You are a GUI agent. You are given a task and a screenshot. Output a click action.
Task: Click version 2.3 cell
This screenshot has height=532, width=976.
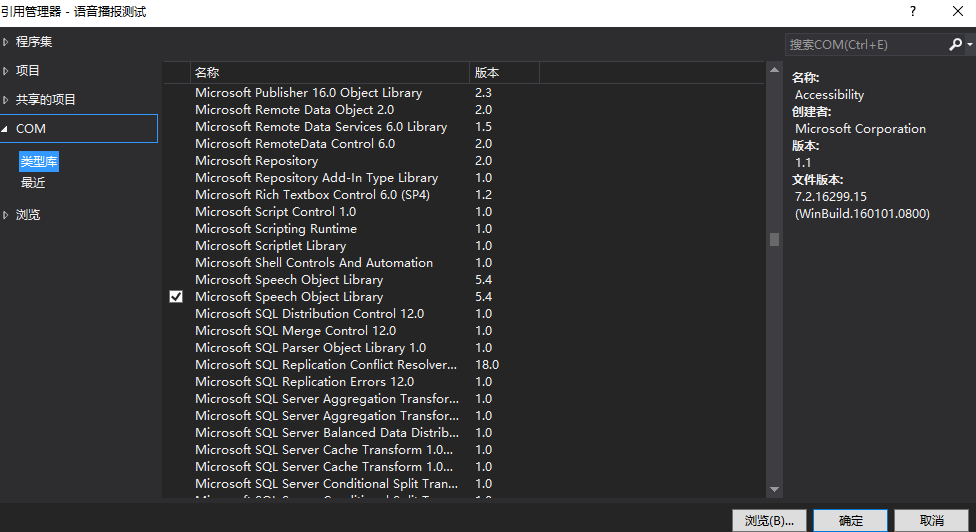483,93
